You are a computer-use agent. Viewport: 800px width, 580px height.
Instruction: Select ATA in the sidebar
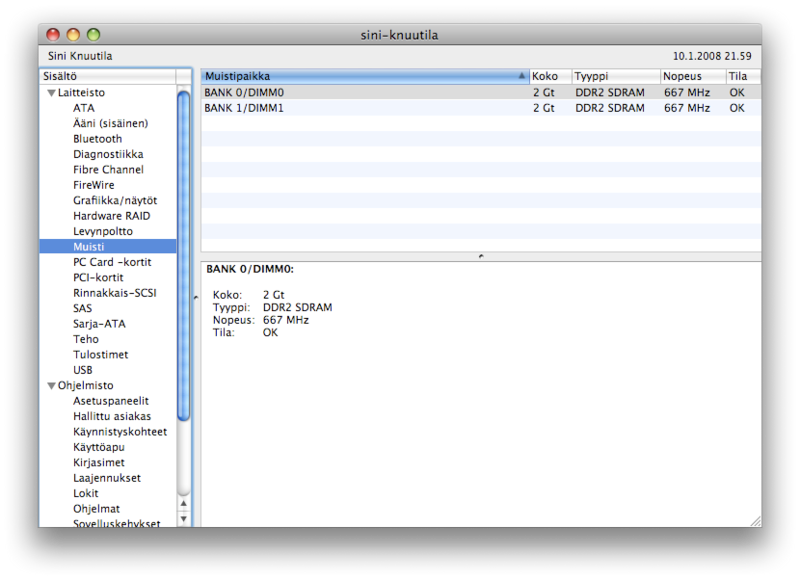click(84, 108)
